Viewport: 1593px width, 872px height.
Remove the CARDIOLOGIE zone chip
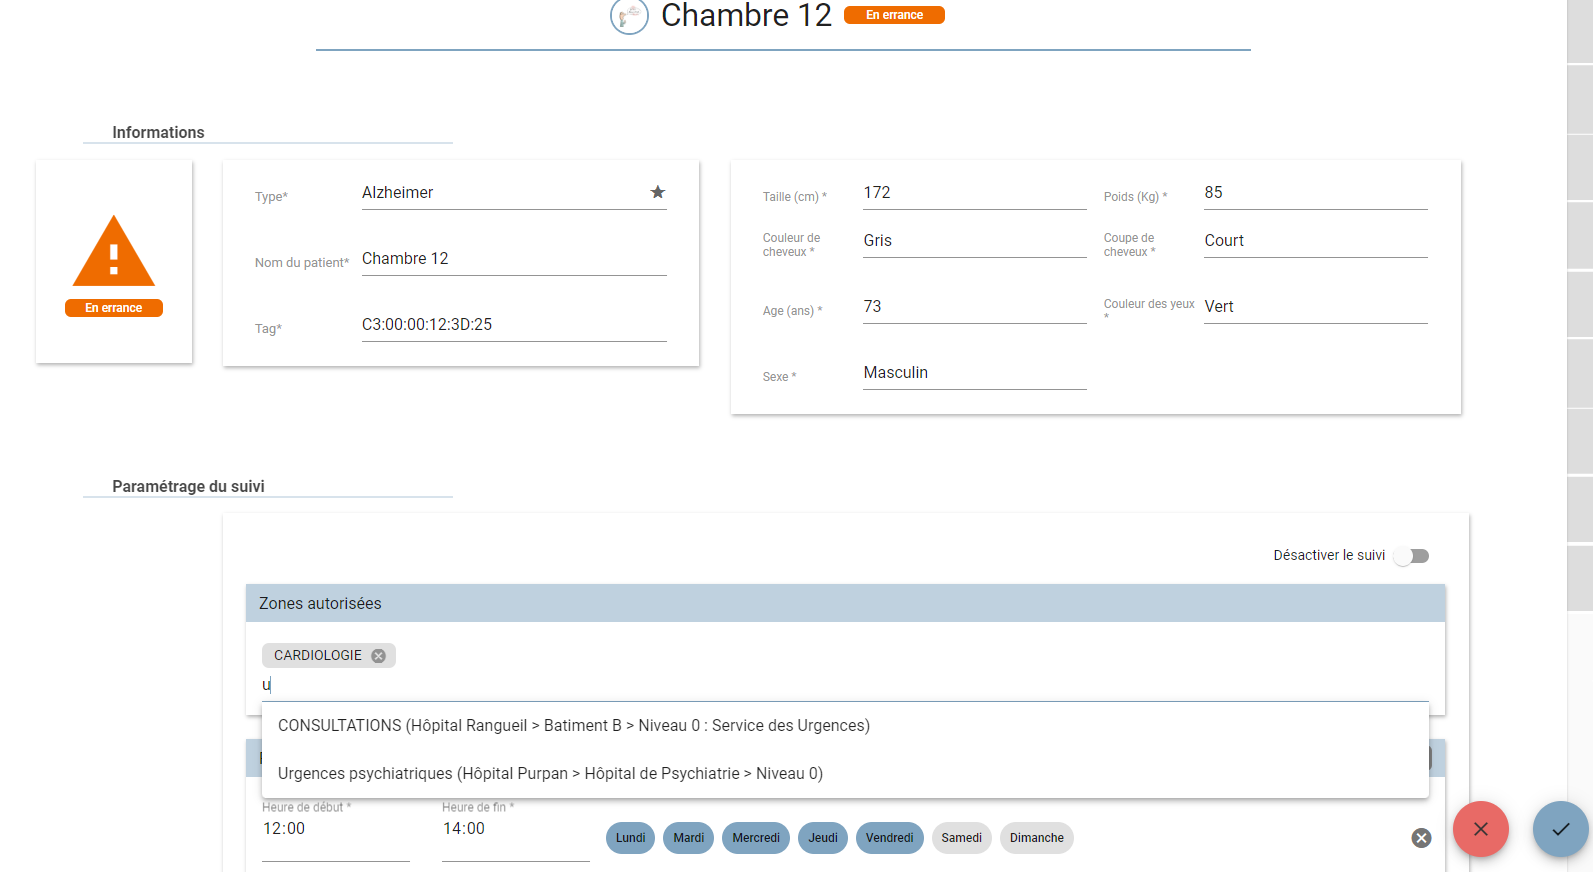coord(379,656)
